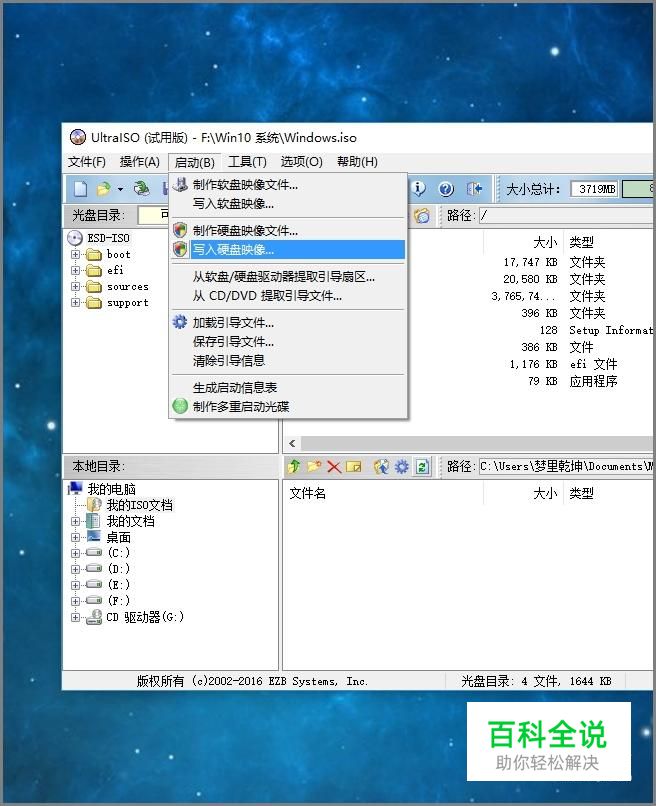Click the floppy icon for 制作软盘映像文件
The height and width of the screenshot is (806, 656).
click(180, 185)
